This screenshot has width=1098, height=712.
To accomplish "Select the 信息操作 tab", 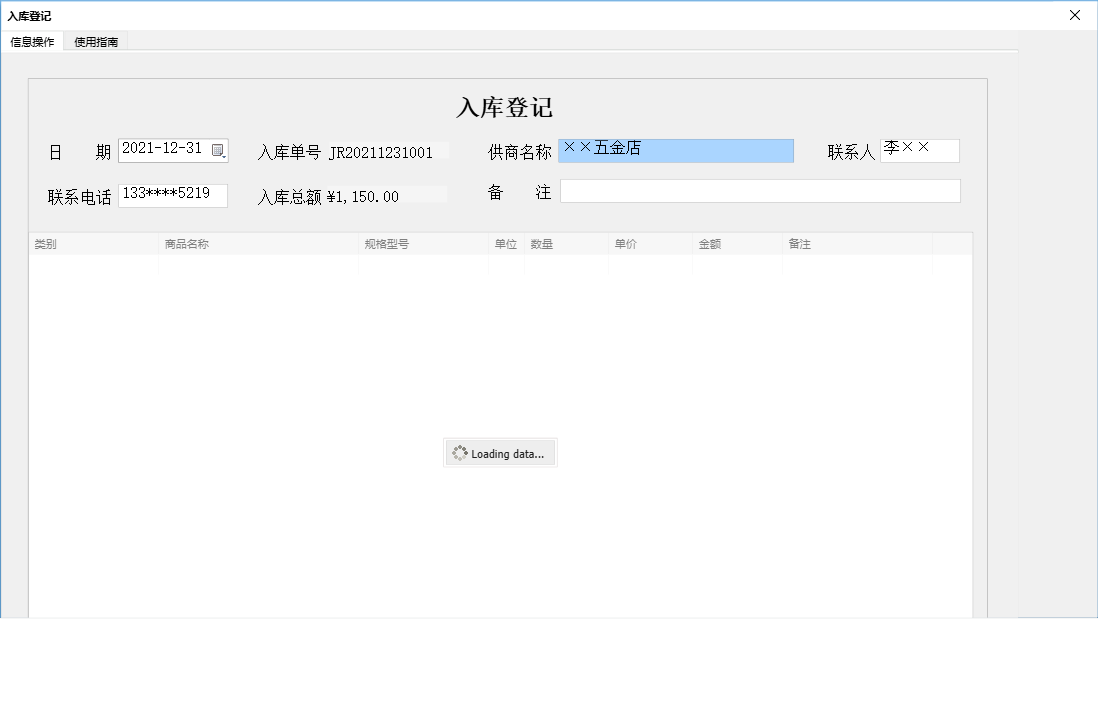I will [32, 41].
